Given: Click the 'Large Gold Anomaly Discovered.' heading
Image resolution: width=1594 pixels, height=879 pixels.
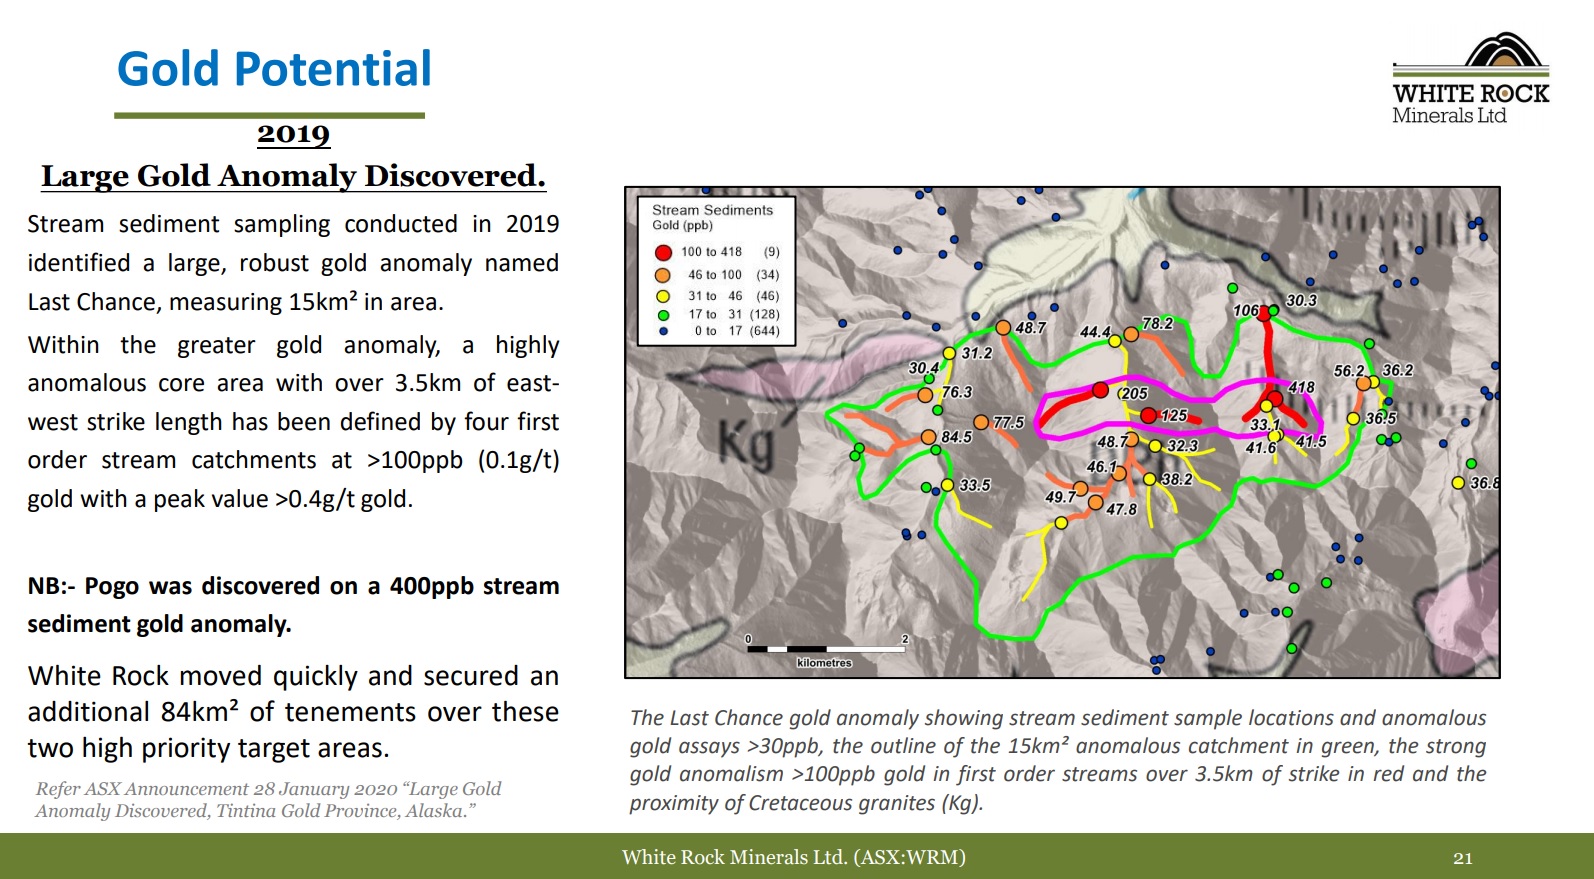Looking at the screenshot, I should point(293,176).
